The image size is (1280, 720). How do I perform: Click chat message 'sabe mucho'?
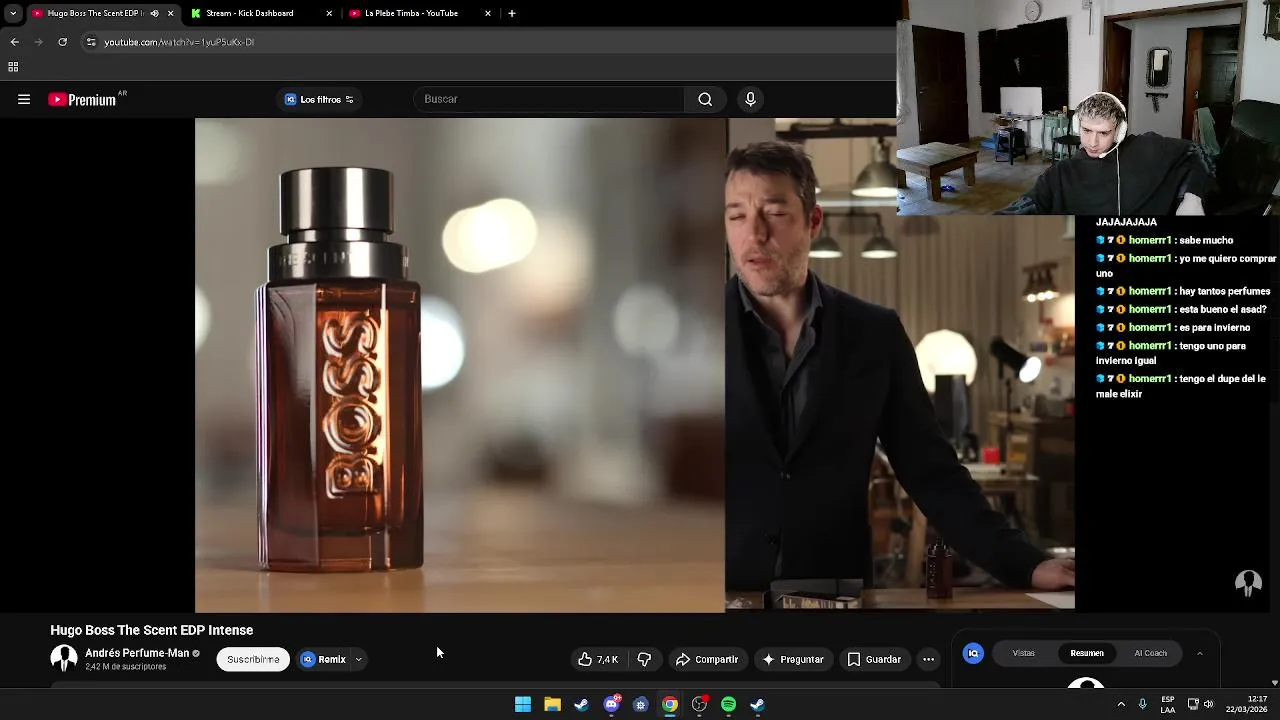point(1165,240)
